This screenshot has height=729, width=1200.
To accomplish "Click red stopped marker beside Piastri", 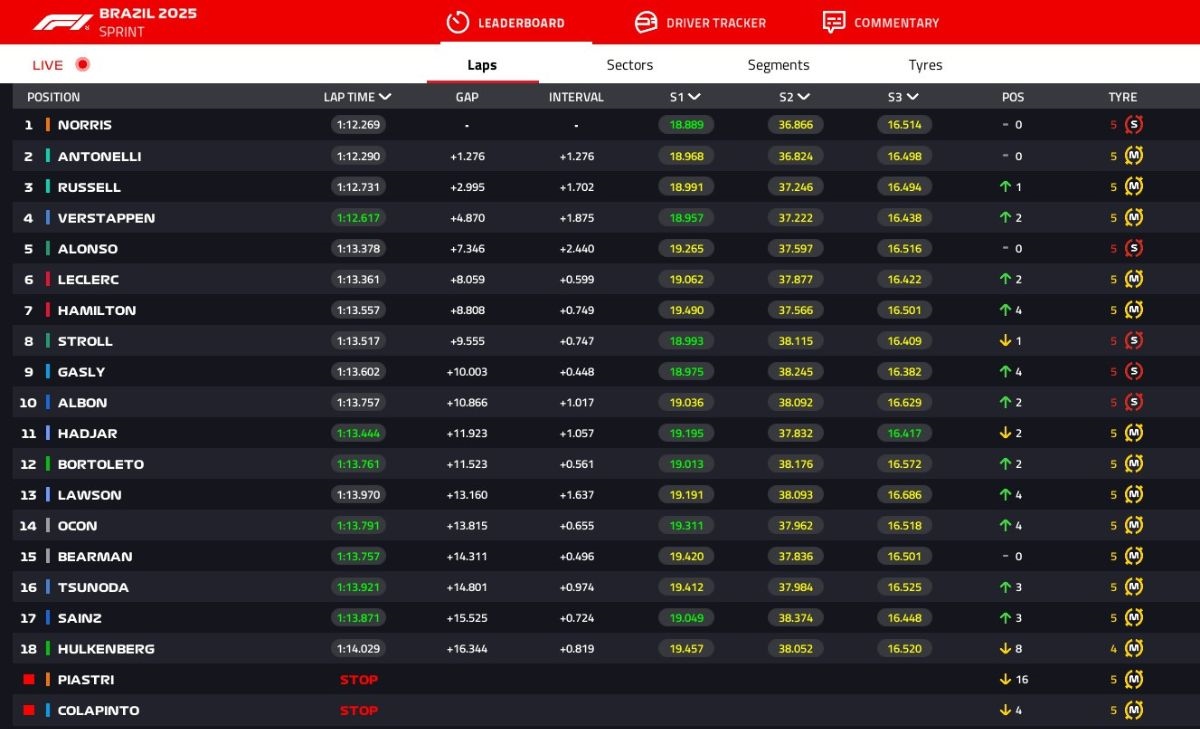I will coord(29,680).
